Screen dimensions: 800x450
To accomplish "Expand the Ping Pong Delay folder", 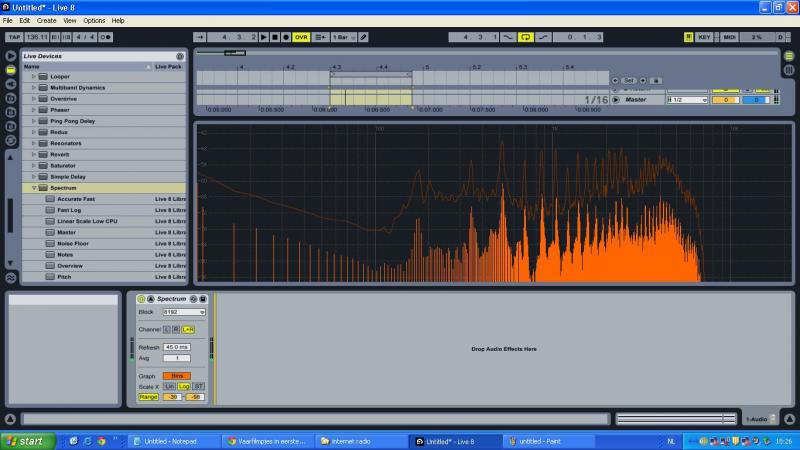I will tap(34, 121).
